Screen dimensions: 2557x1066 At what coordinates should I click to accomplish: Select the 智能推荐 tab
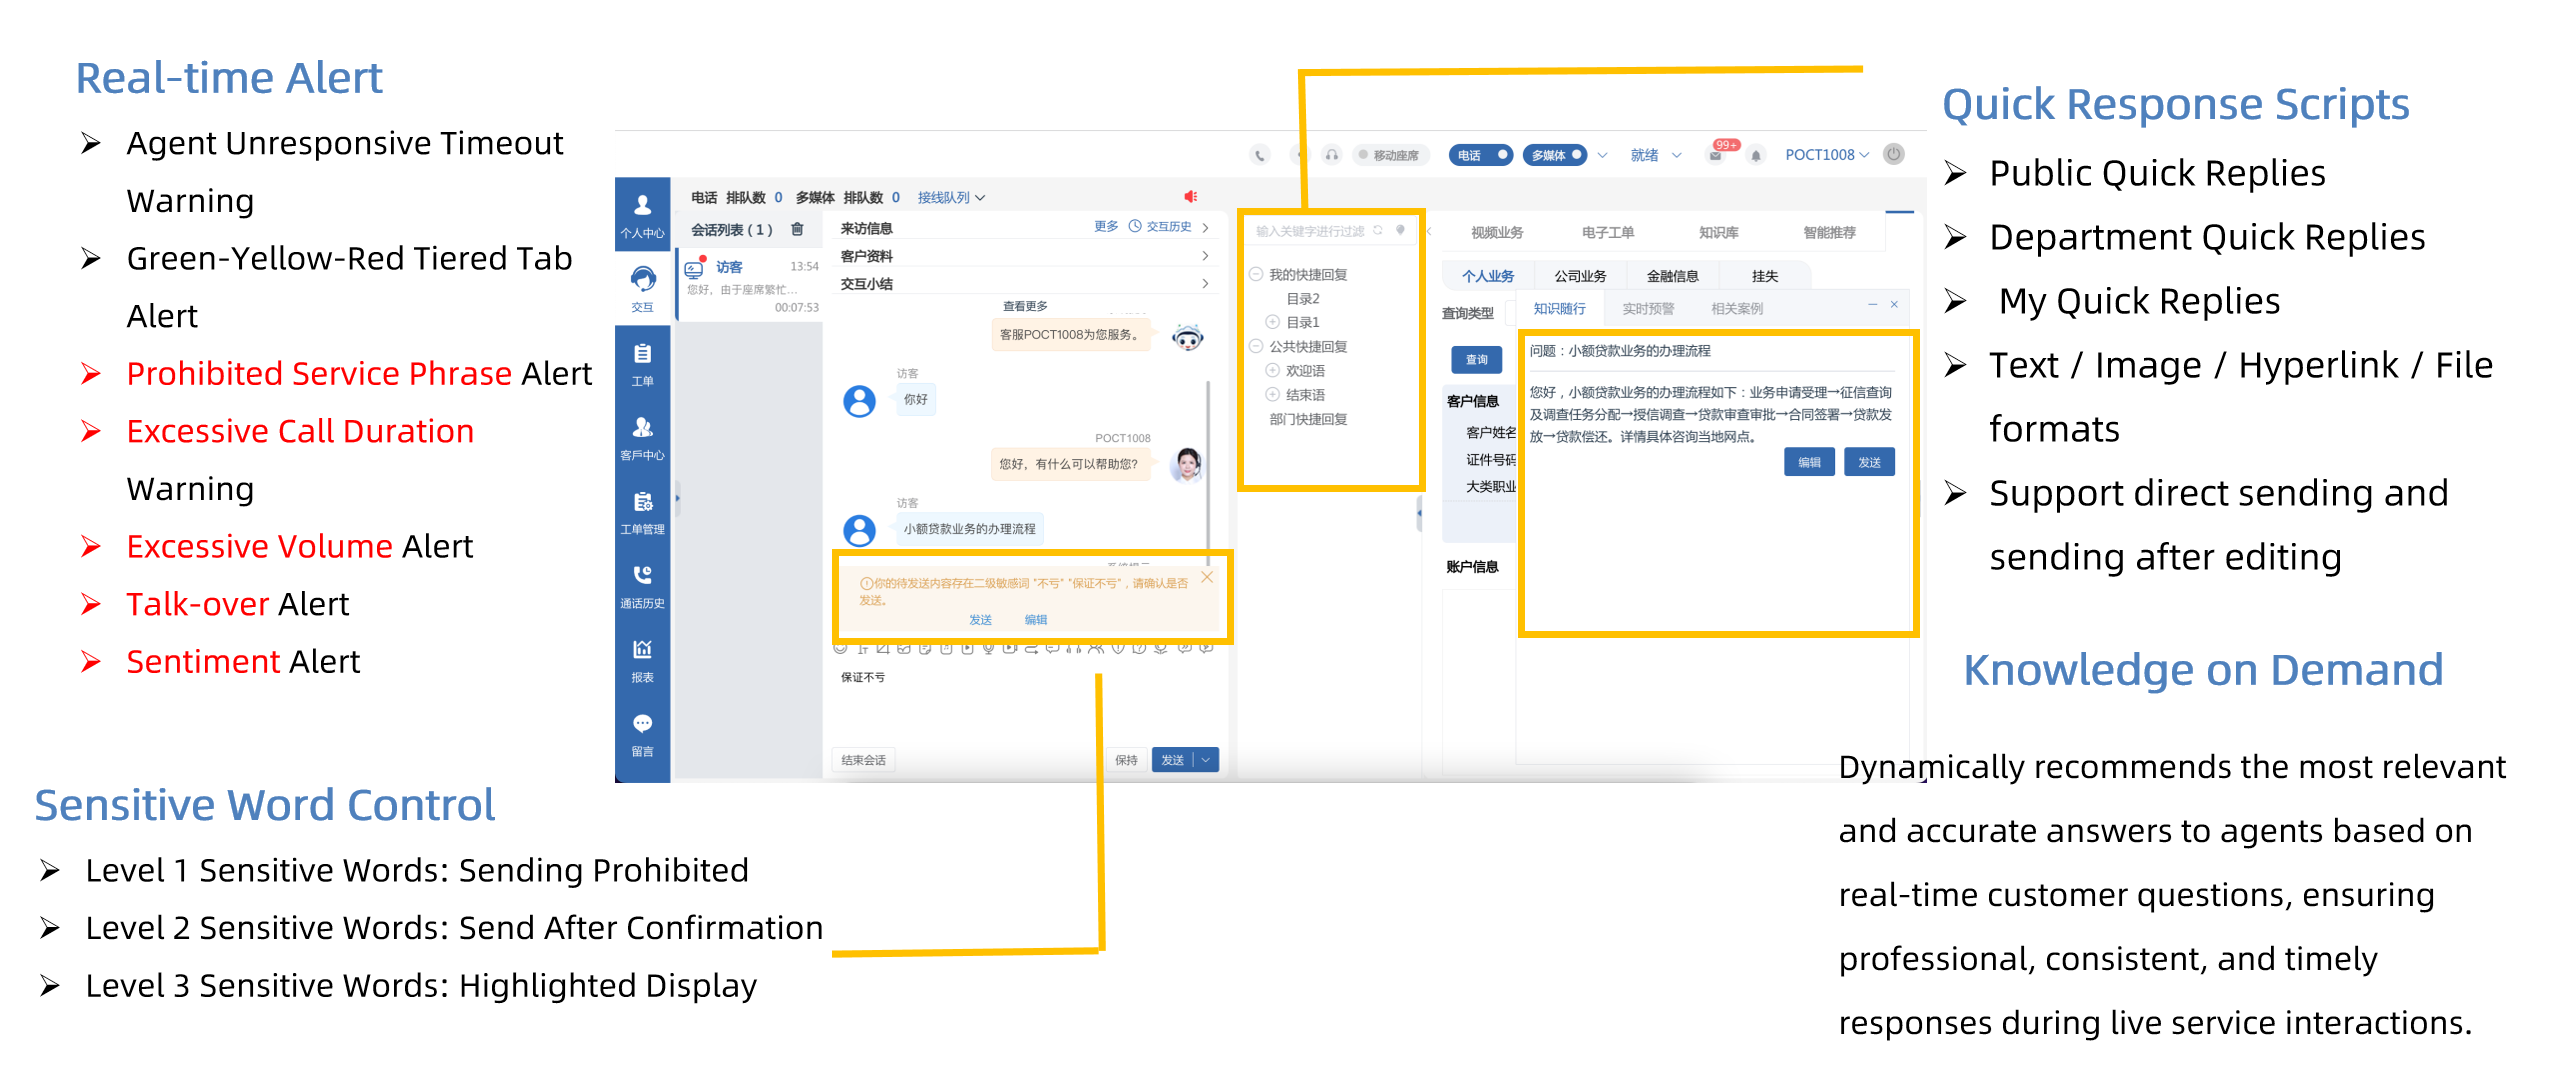1829,232
